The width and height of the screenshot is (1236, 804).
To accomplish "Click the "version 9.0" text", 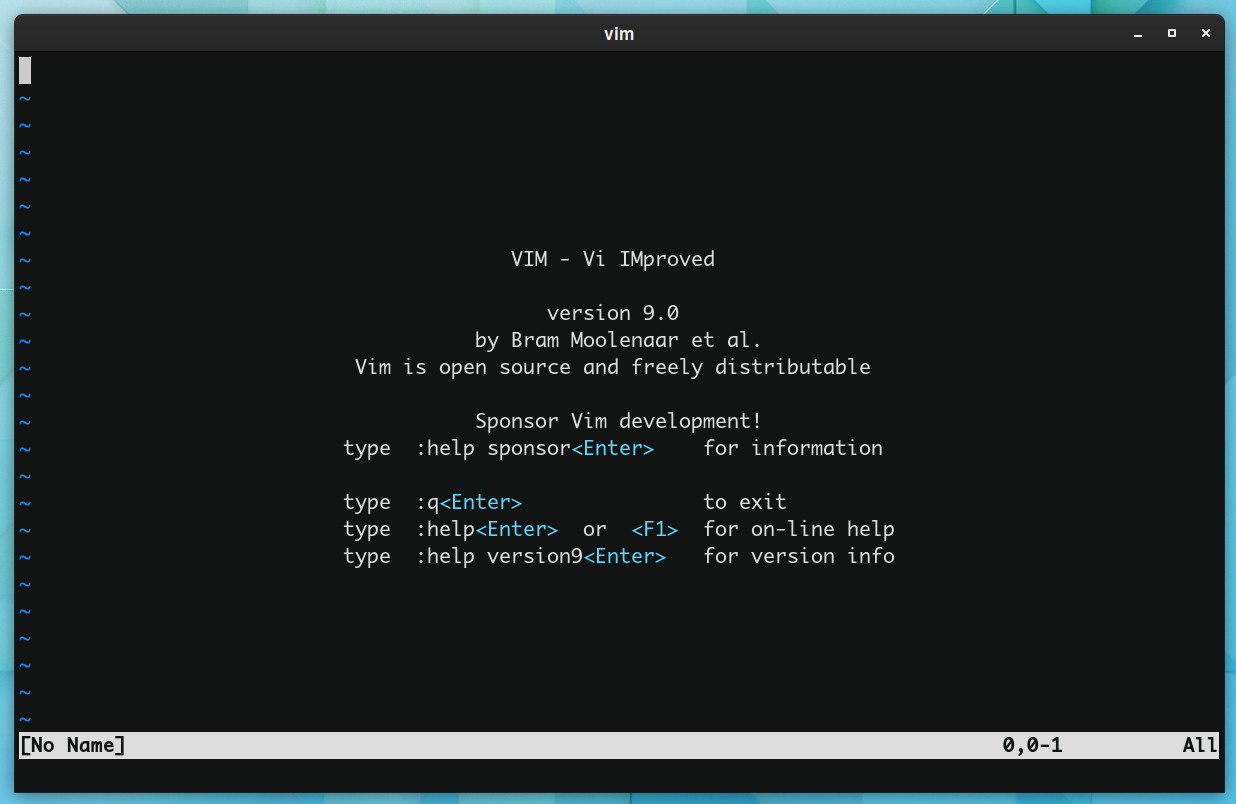I will tap(613, 313).
